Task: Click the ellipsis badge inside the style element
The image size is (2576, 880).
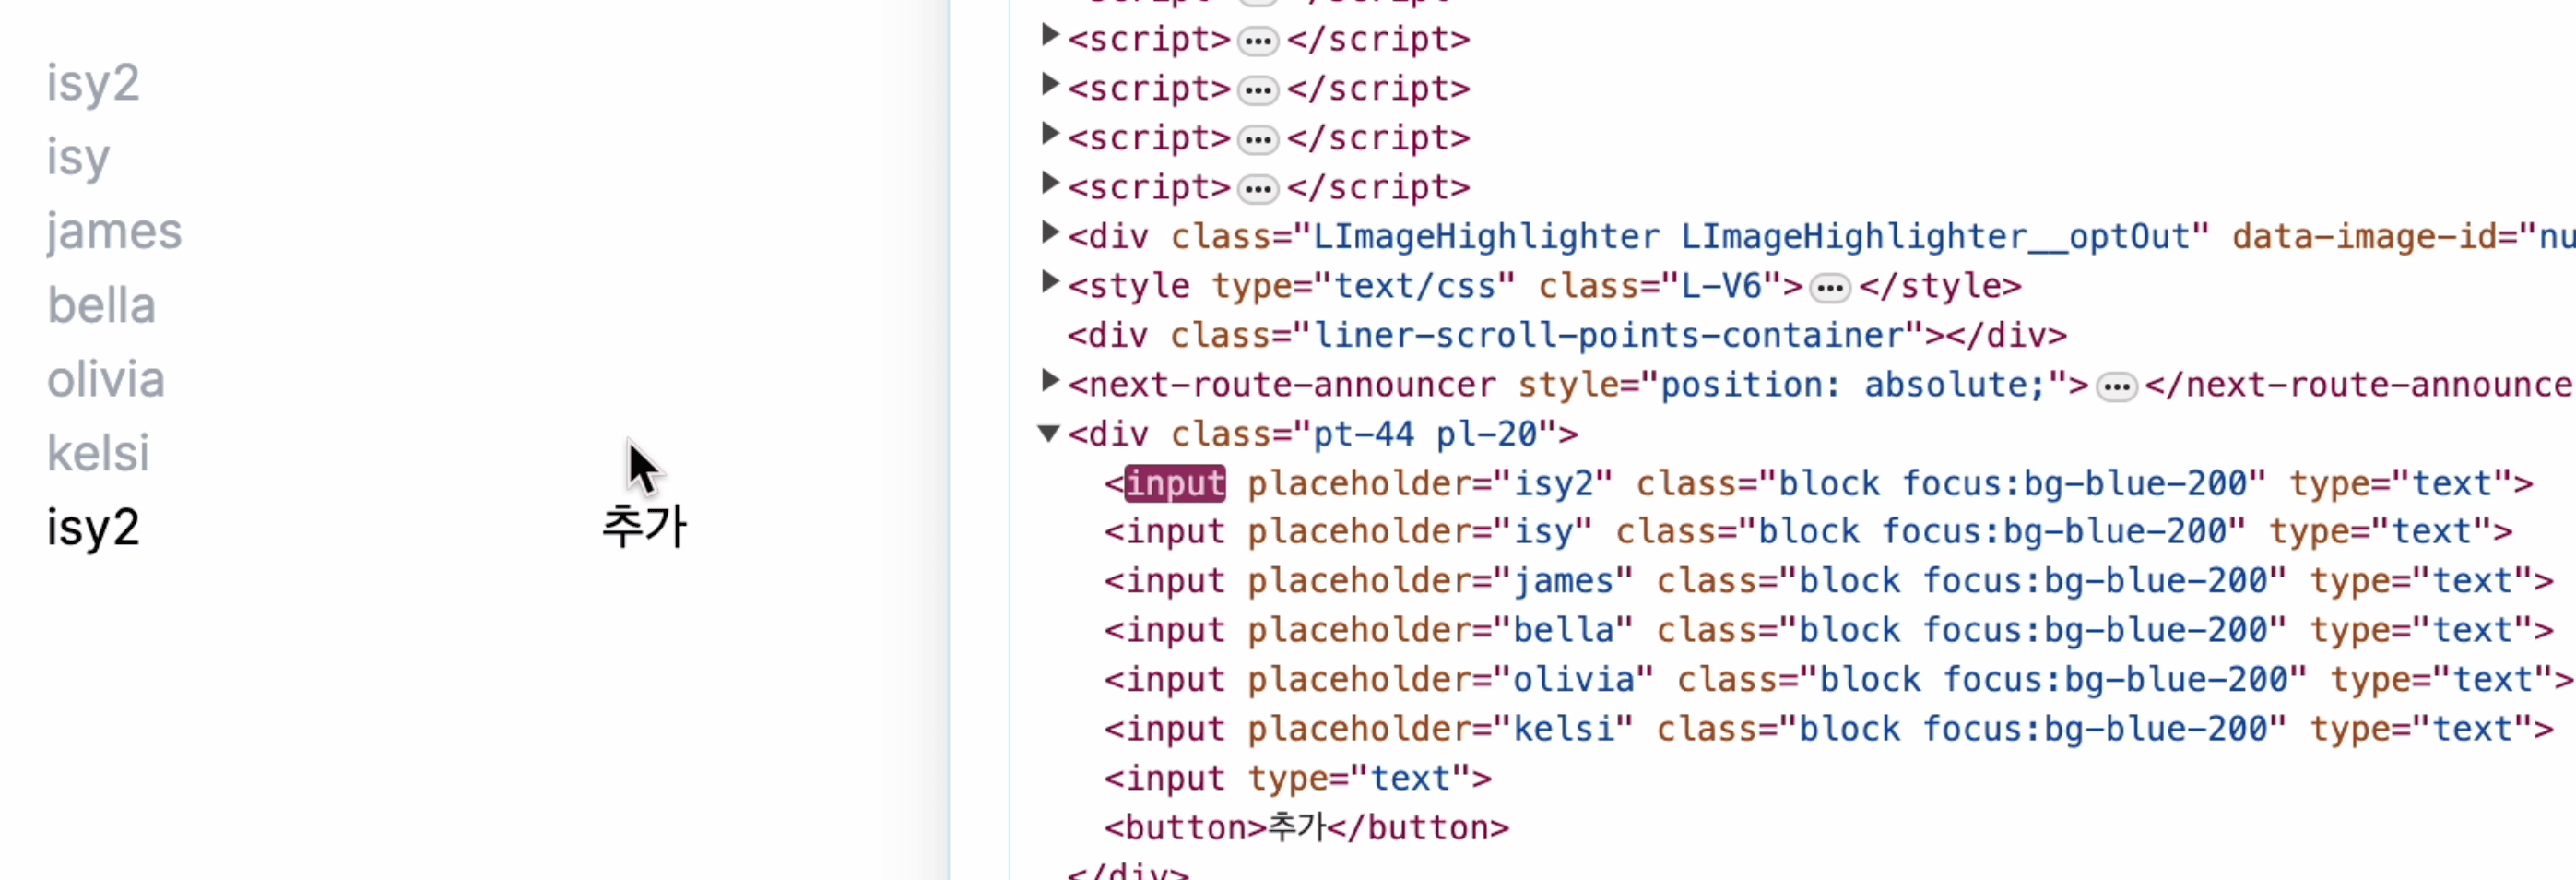Action: point(1830,288)
